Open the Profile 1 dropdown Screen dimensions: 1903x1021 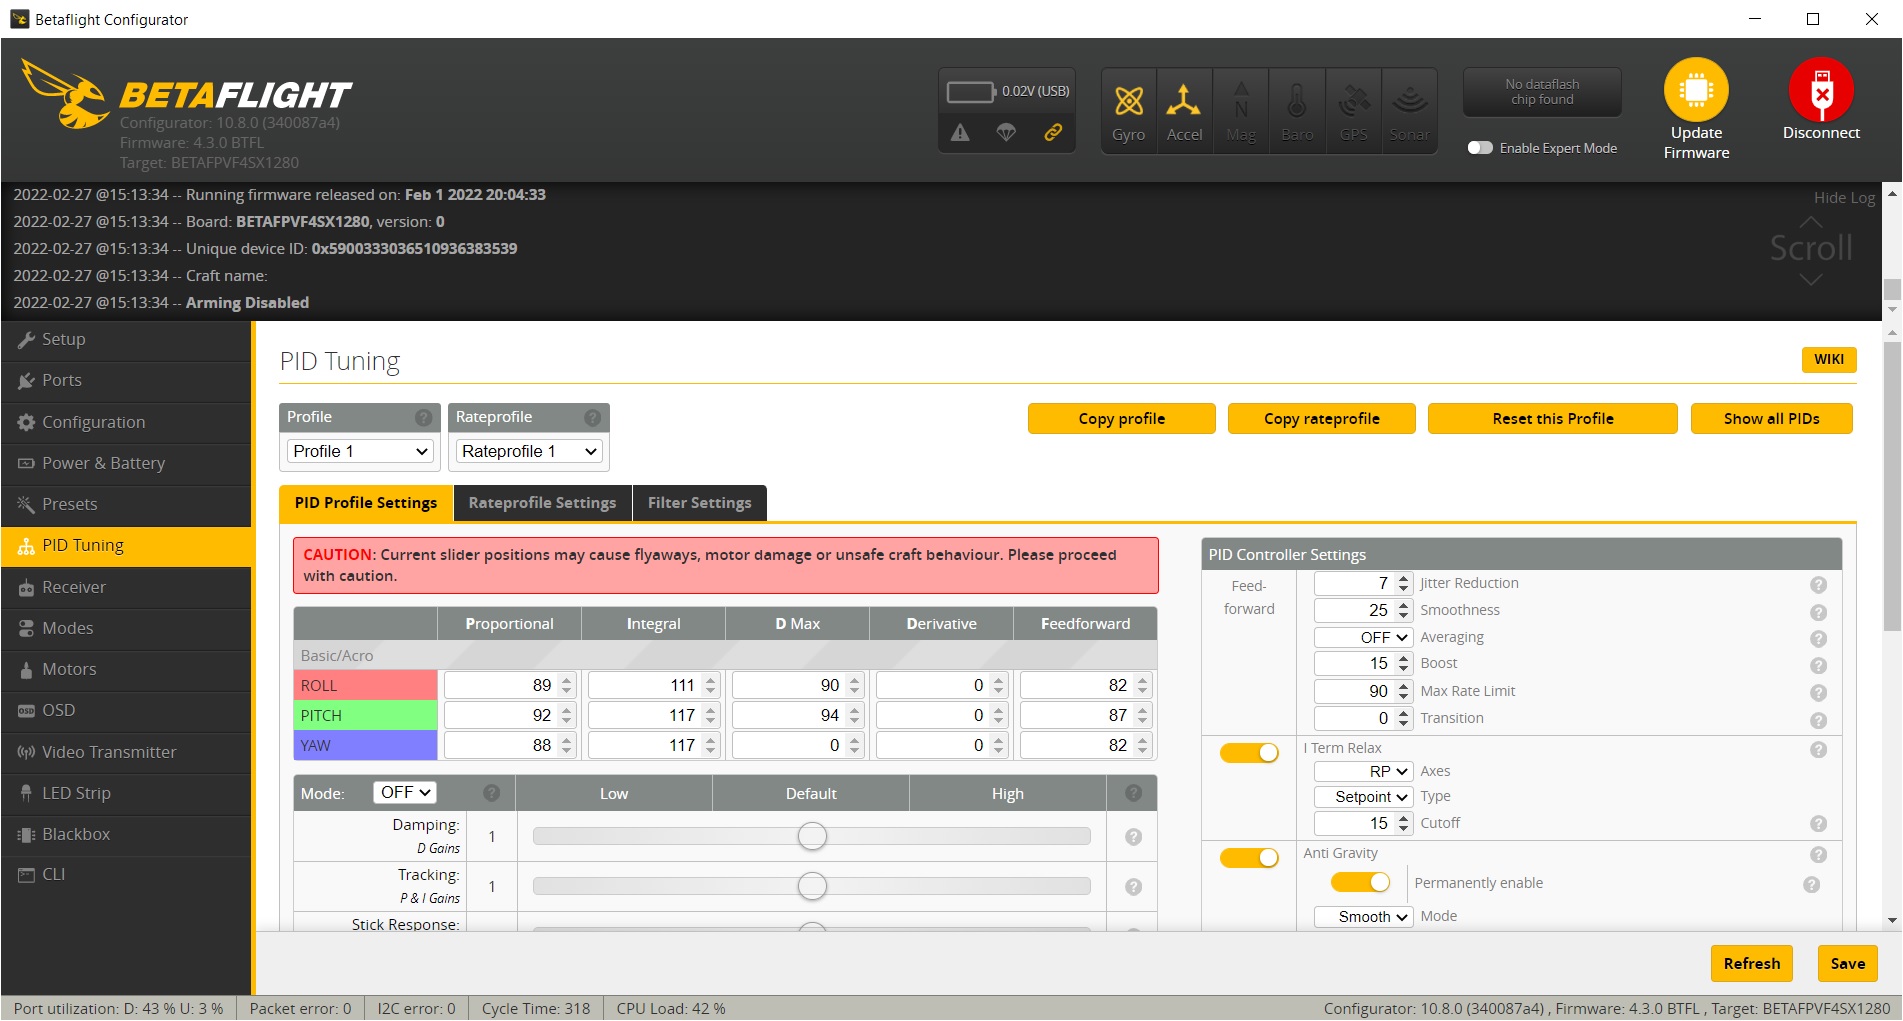pyautogui.click(x=360, y=451)
